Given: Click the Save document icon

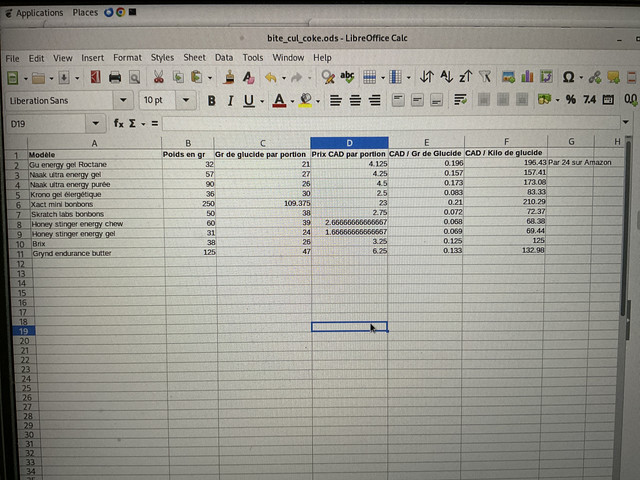Looking at the screenshot, I should [64, 78].
